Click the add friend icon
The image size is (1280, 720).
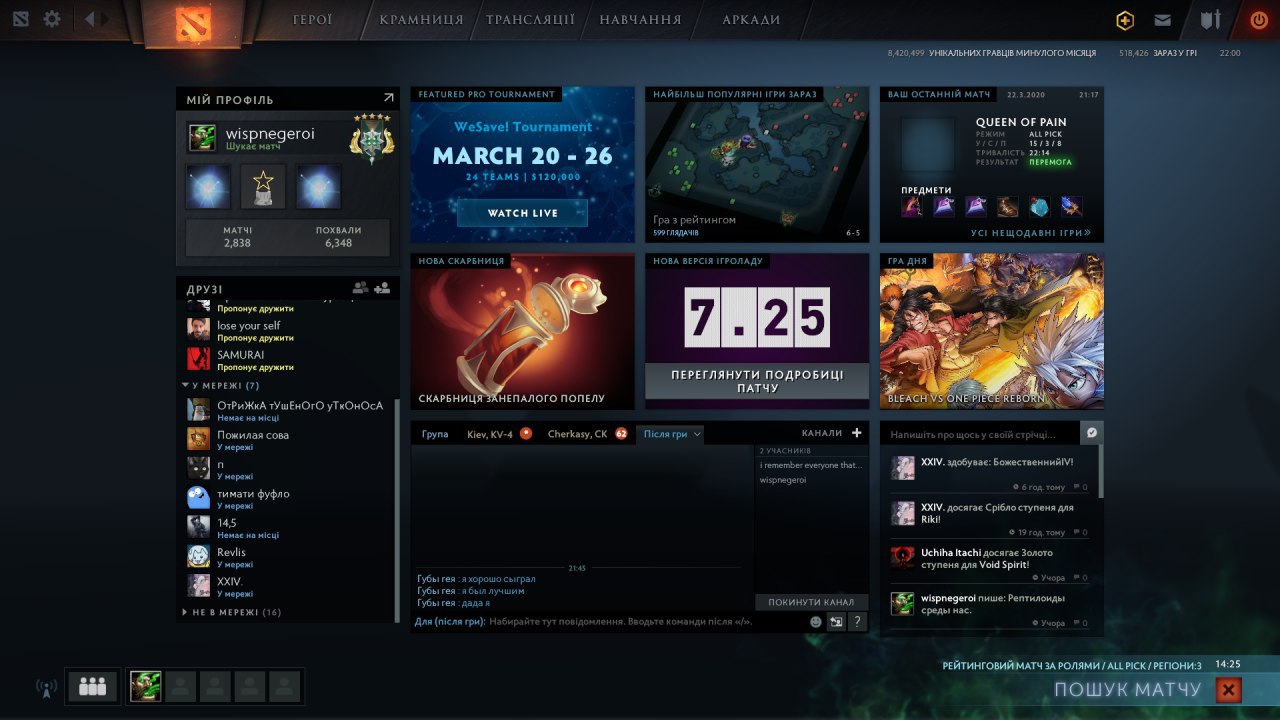[x=382, y=288]
